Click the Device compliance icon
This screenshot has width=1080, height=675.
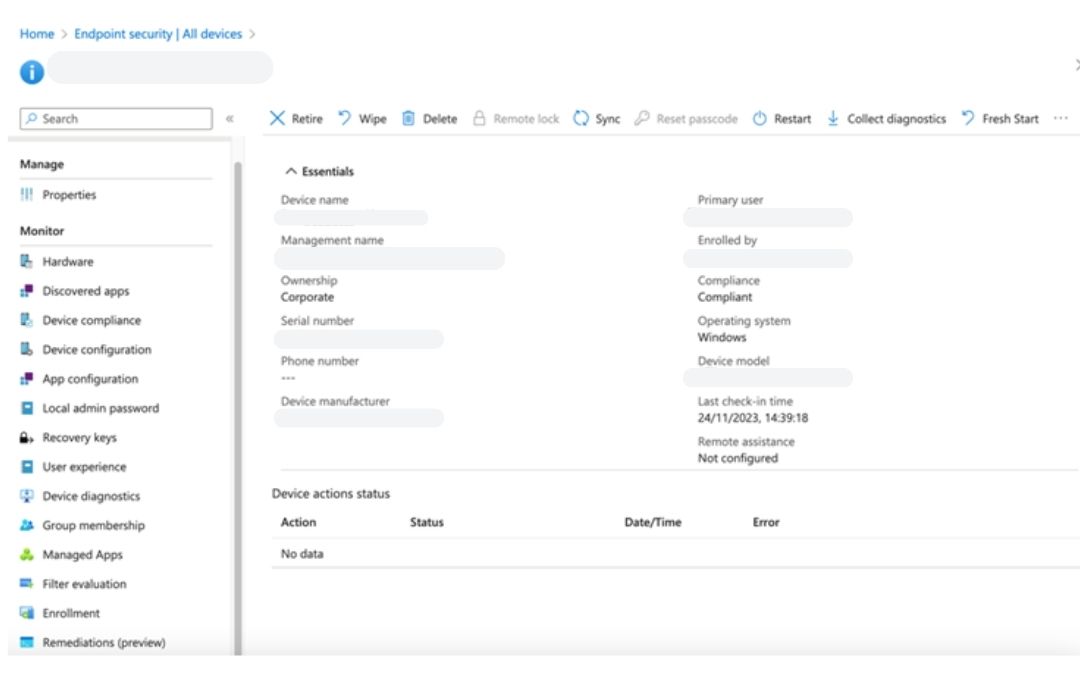[27, 320]
